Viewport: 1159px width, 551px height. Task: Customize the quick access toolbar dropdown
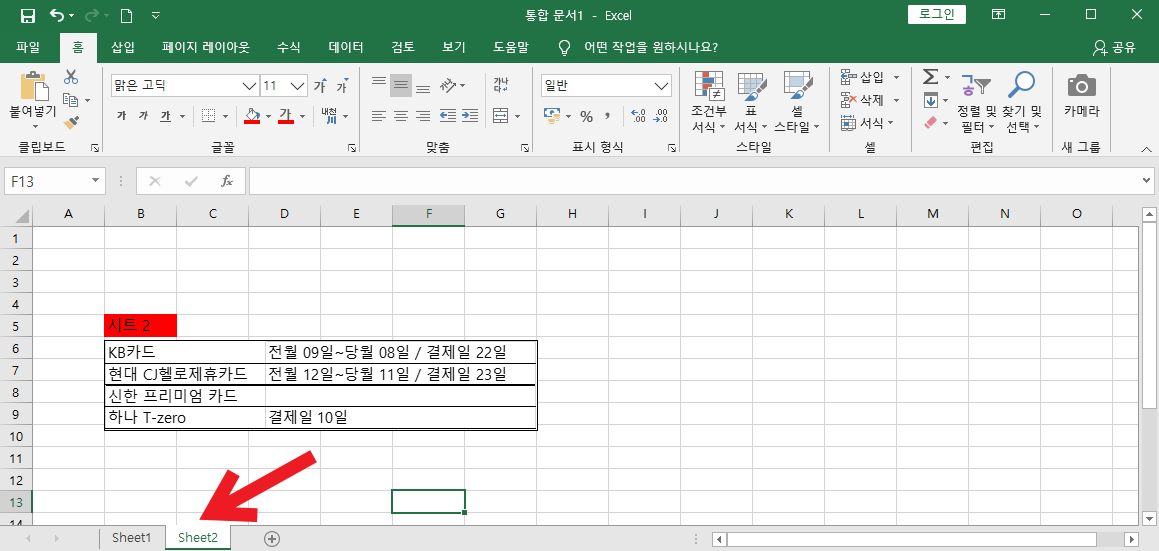pos(155,15)
